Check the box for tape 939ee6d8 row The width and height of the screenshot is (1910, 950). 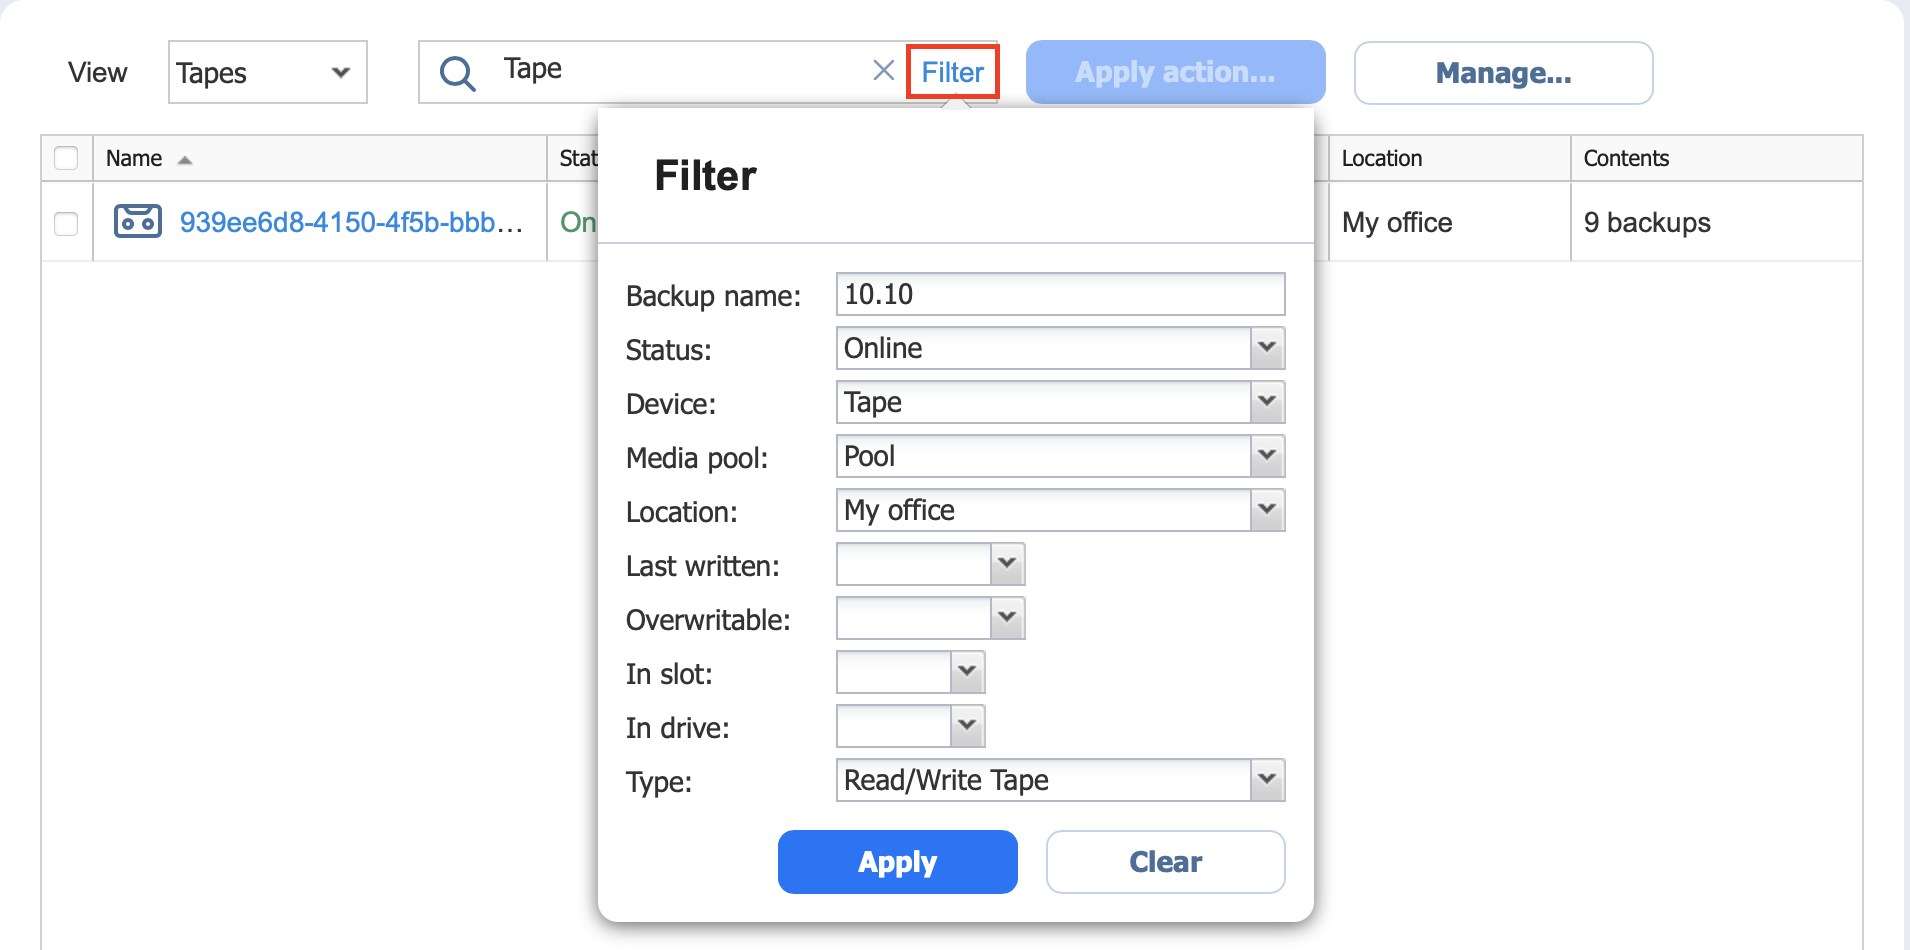click(66, 223)
